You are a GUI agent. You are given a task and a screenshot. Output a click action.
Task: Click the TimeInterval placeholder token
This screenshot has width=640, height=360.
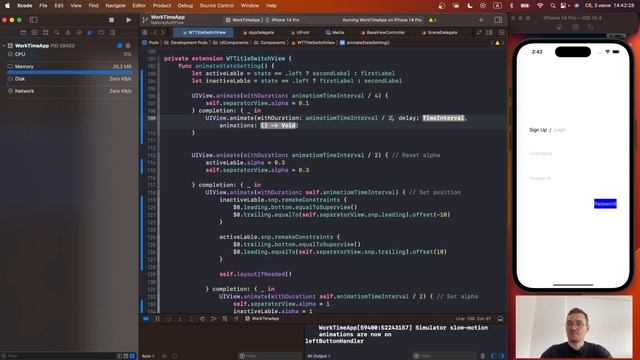pos(443,118)
